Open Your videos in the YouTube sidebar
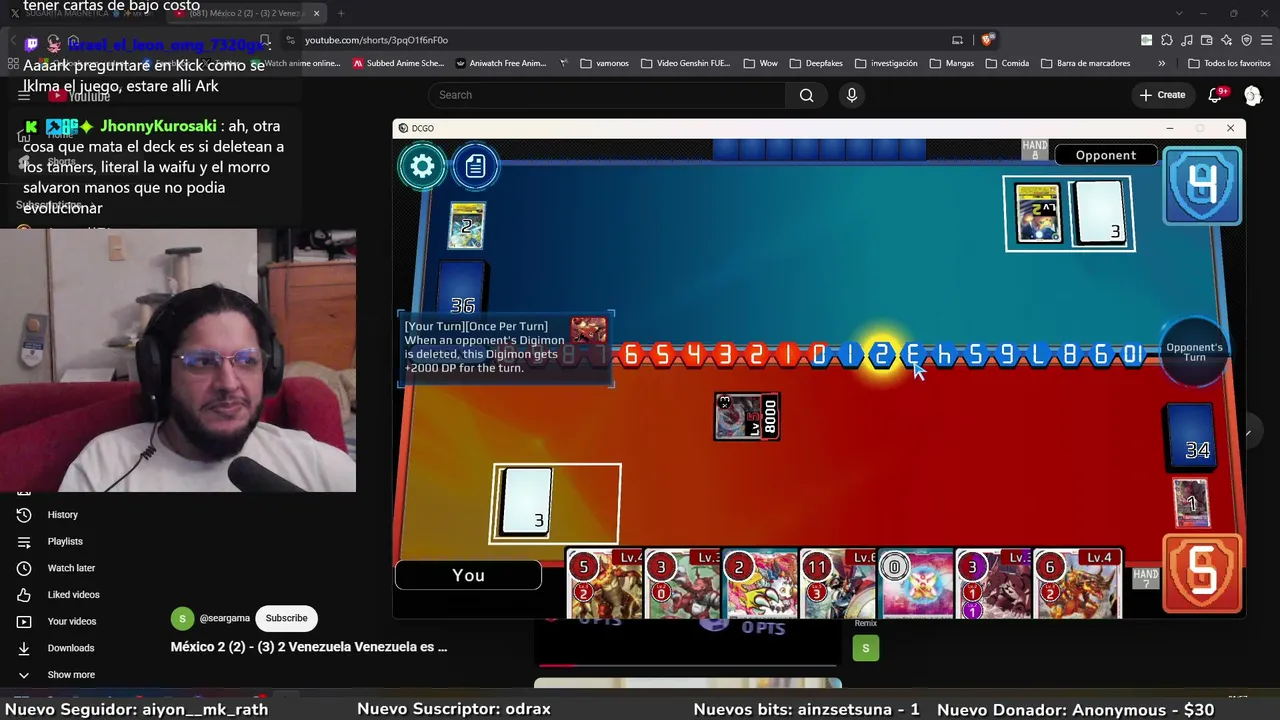Image resolution: width=1280 pixels, height=720 pixels. [72, 622]
